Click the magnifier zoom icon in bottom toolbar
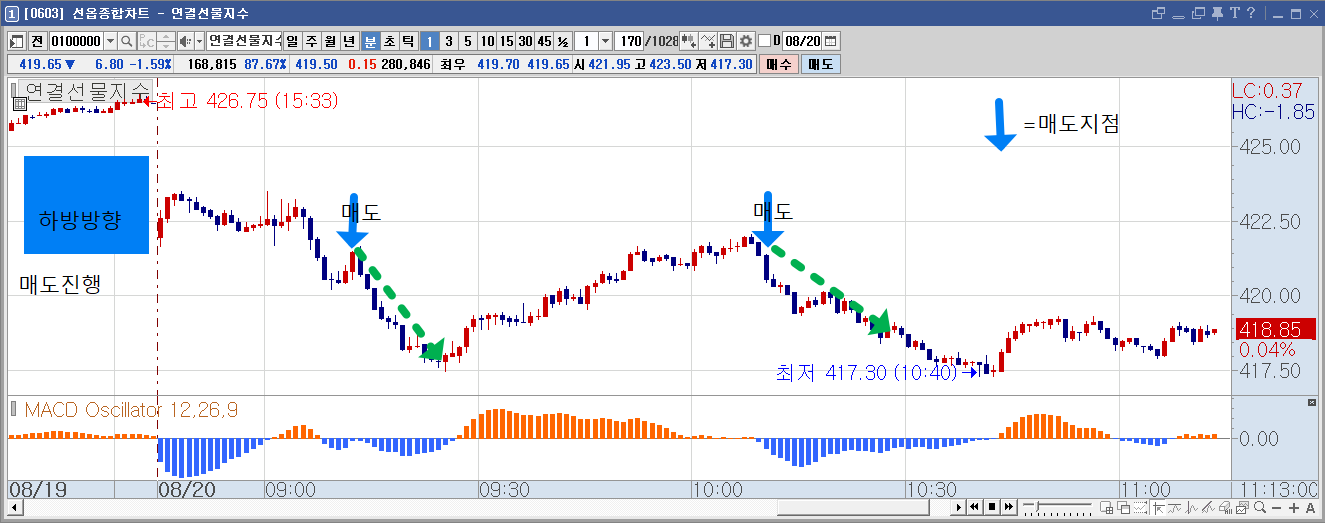The height and width of the screenshot is (523, 1325). (x=1260, y=507)
